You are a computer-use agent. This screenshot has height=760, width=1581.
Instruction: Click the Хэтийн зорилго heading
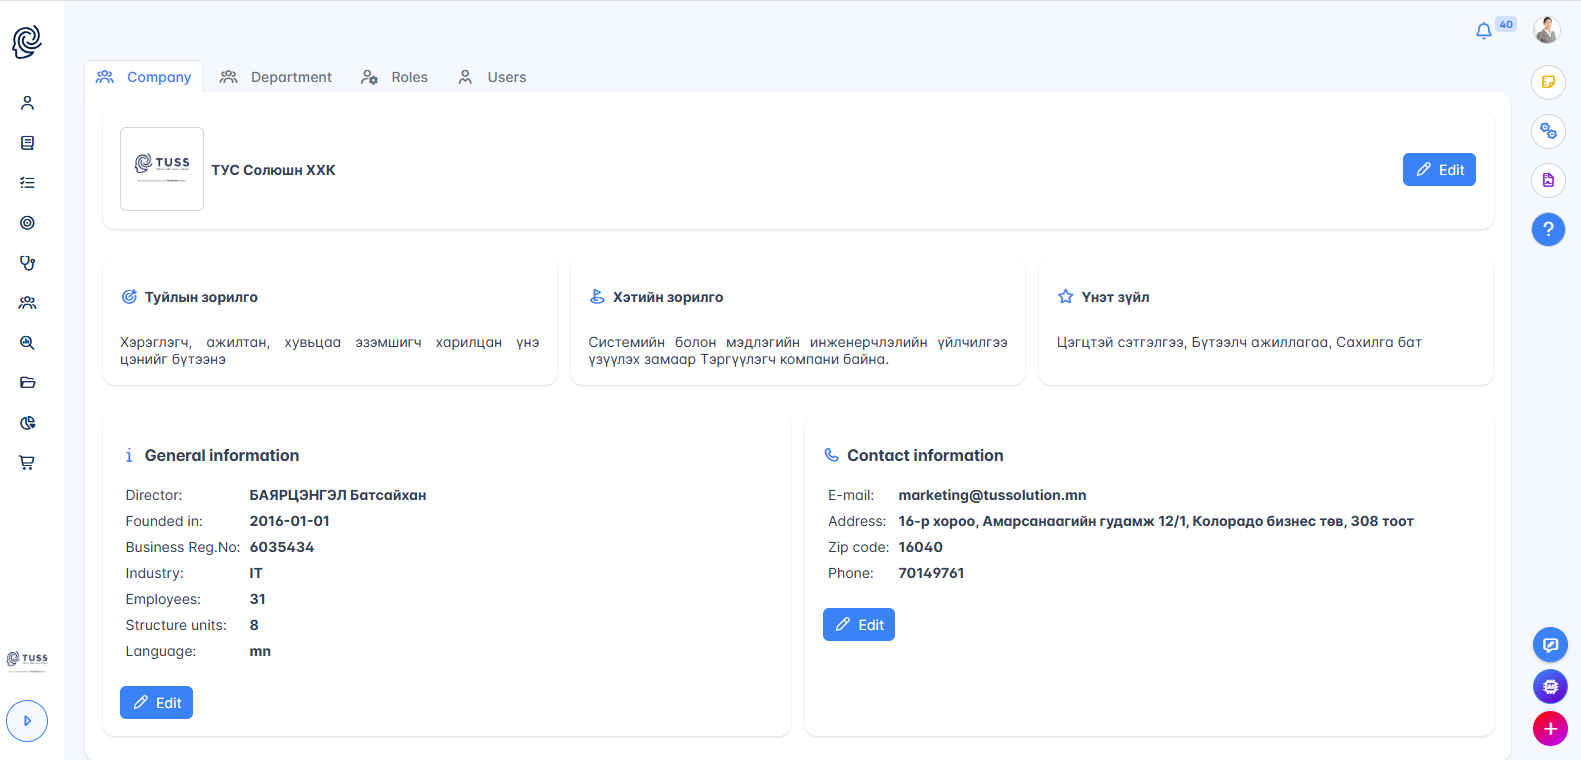click(x=668, y=297)
